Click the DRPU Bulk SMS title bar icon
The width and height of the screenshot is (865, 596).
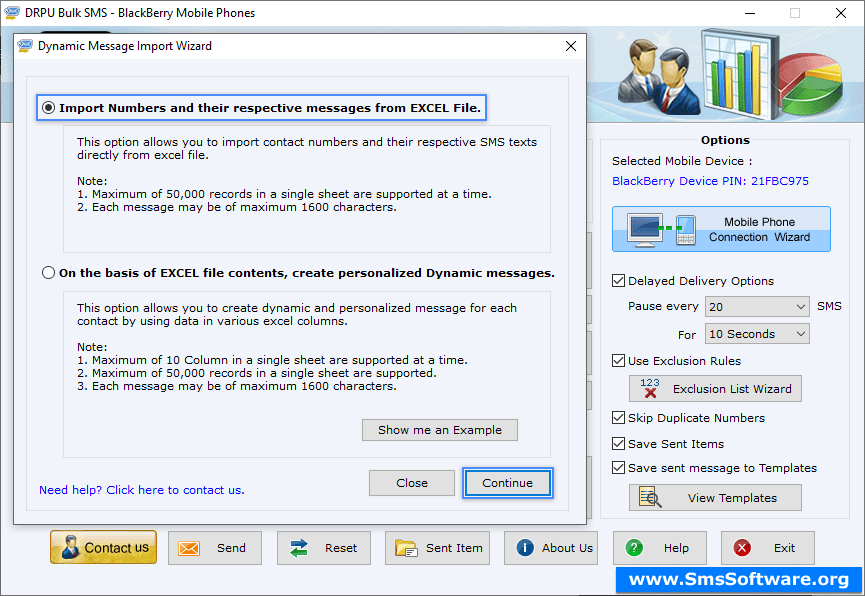[12, 12]
